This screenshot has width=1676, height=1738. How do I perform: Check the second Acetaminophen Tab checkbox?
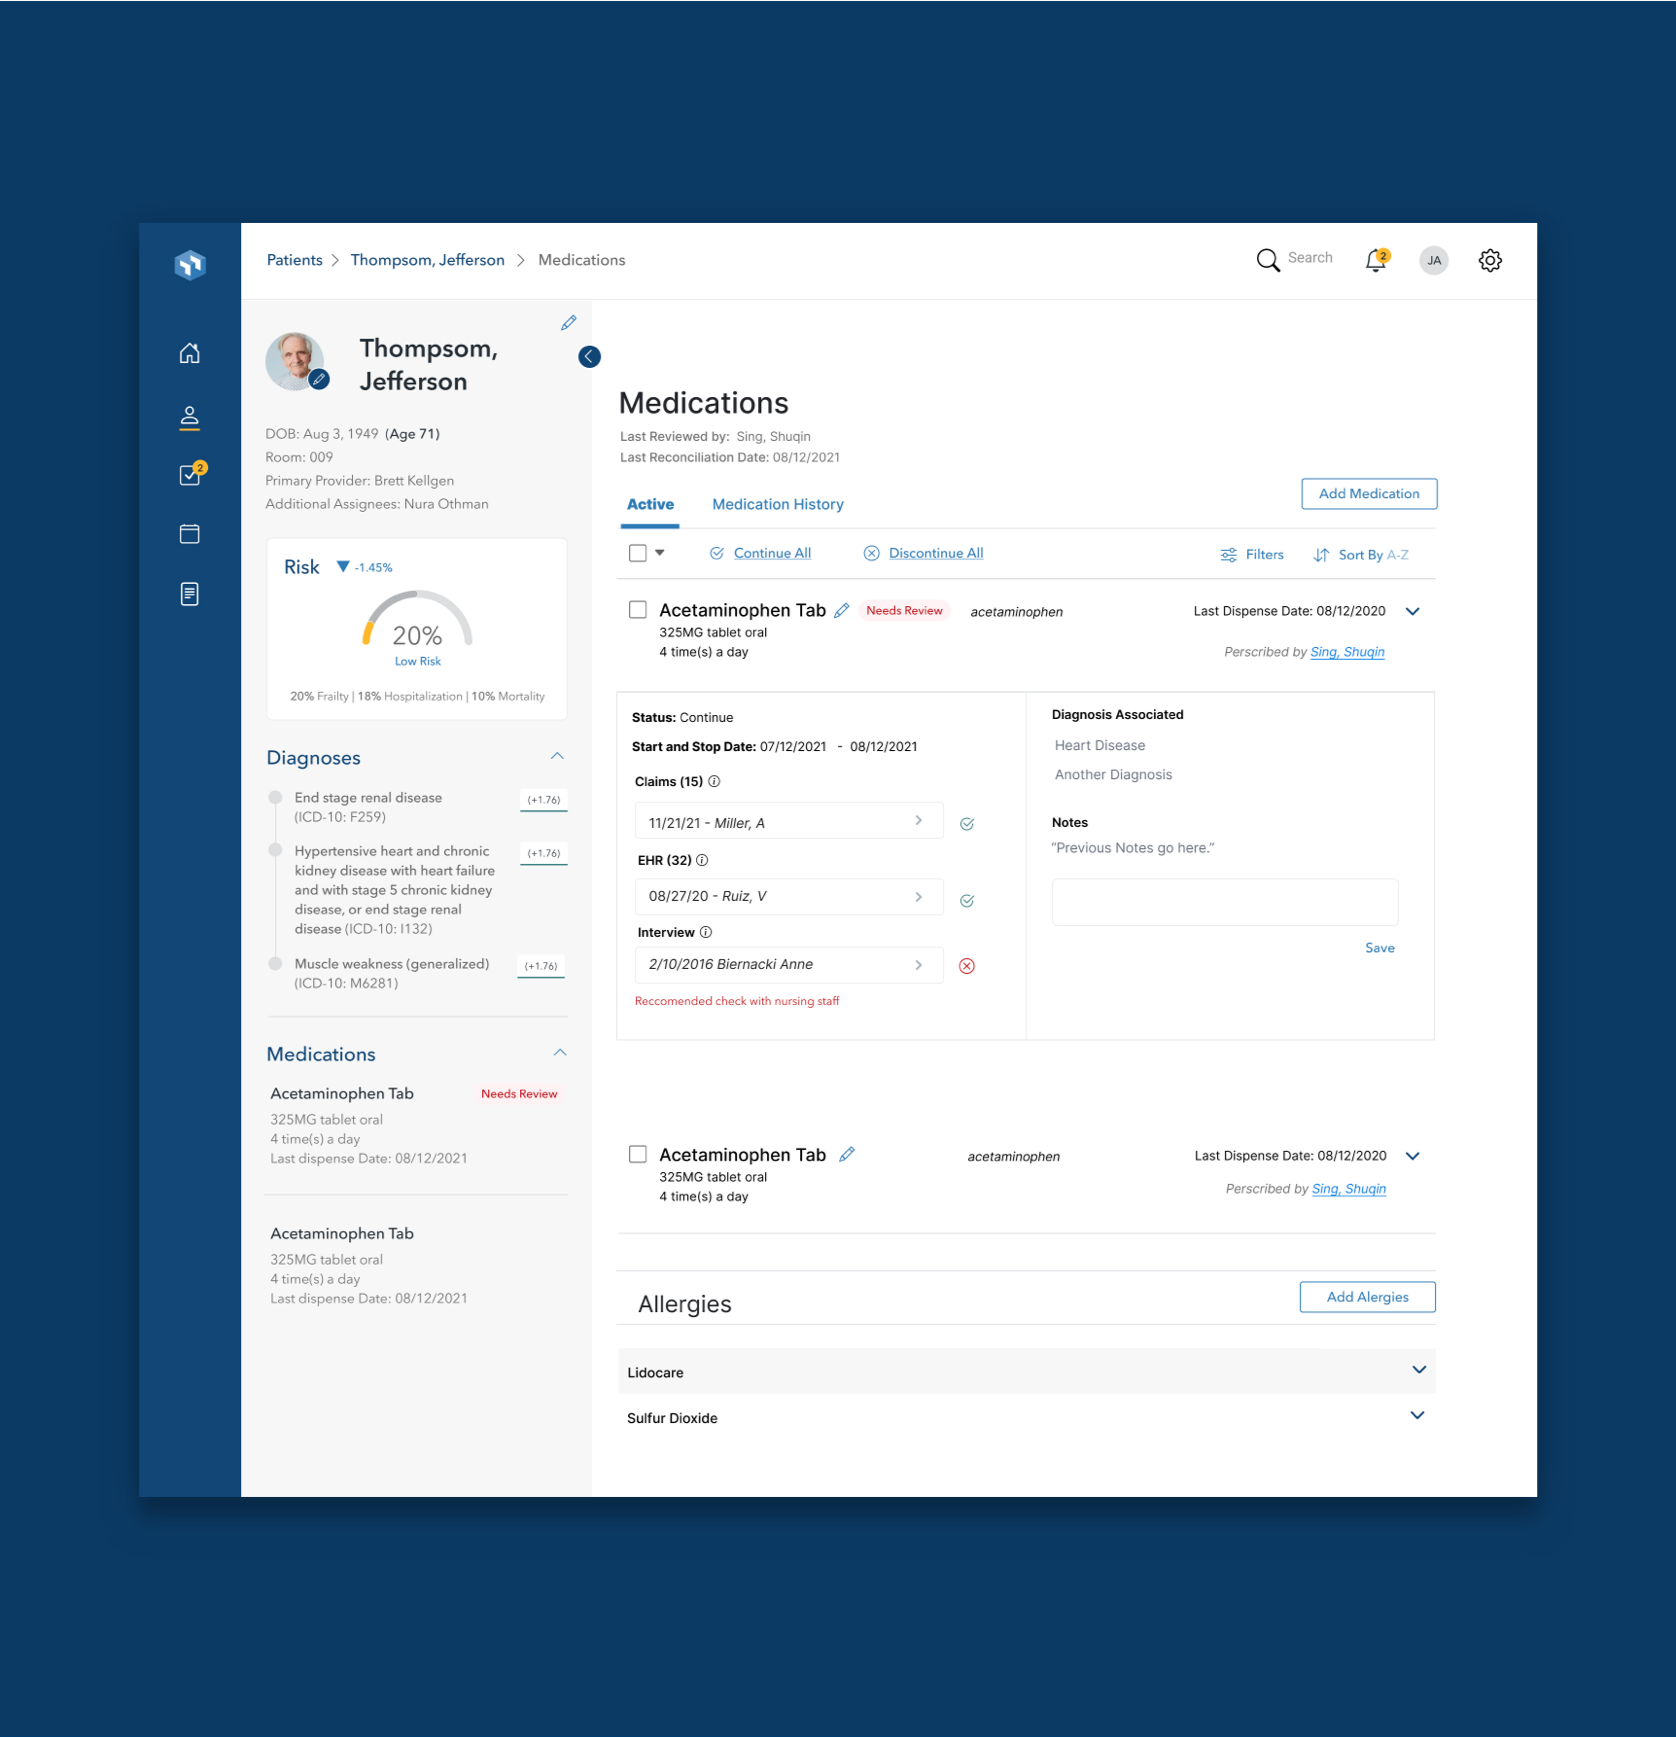pos(637,1154)
